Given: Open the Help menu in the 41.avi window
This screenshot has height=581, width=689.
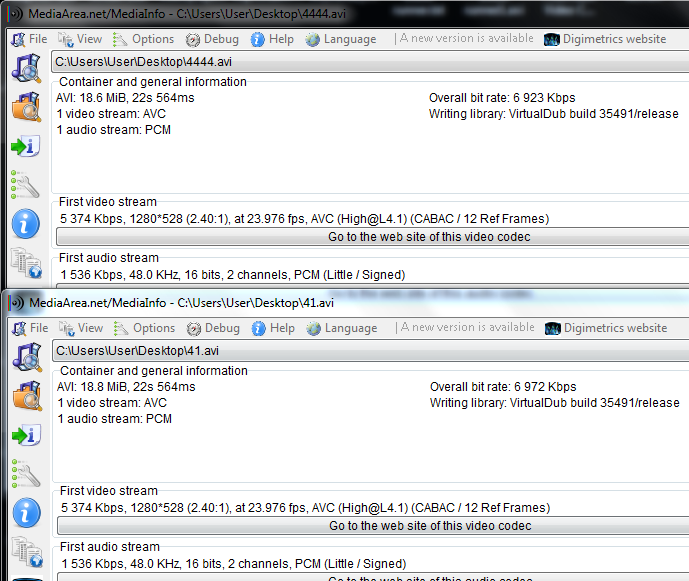Looking at the screenshot, I should click(x=273, y=328).
